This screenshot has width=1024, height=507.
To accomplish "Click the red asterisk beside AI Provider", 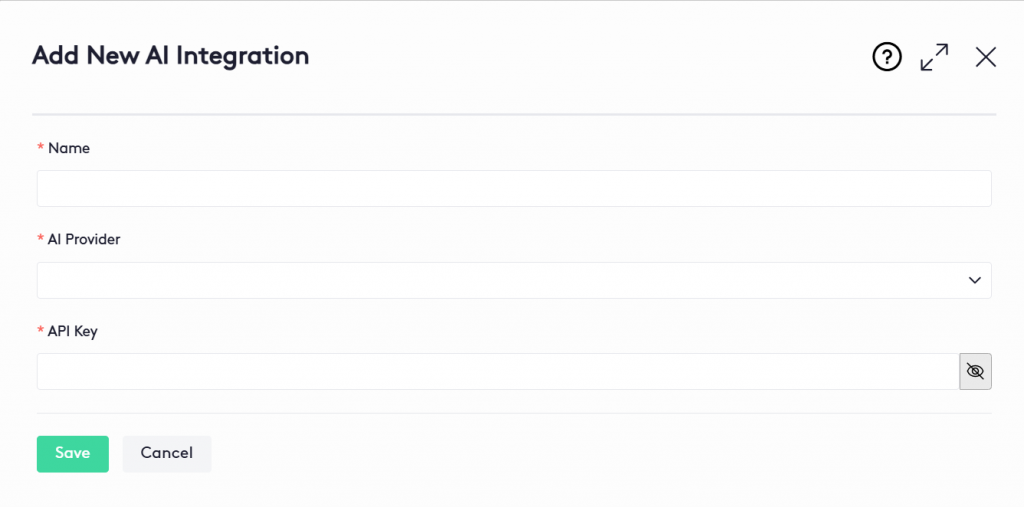I will (x=41, y=240).
